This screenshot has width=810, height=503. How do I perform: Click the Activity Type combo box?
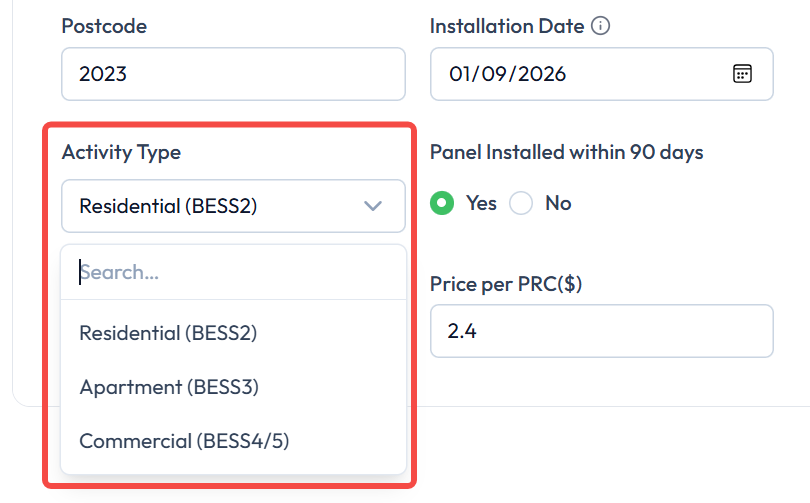(x=233, y=206)
